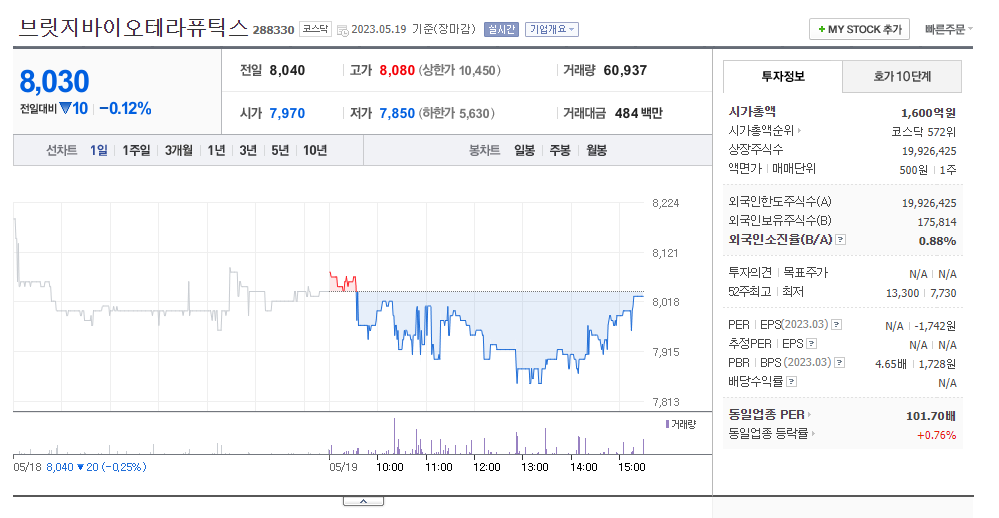Open help icon next to 배당수익률

[x=791, y=382]
